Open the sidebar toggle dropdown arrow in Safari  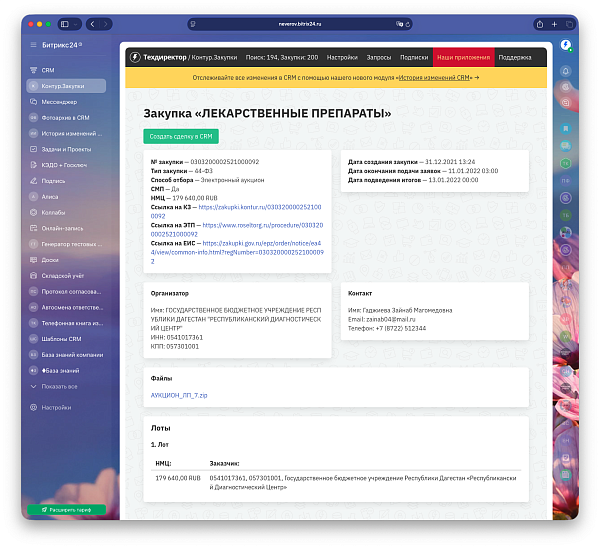click(x=75, y=24)
